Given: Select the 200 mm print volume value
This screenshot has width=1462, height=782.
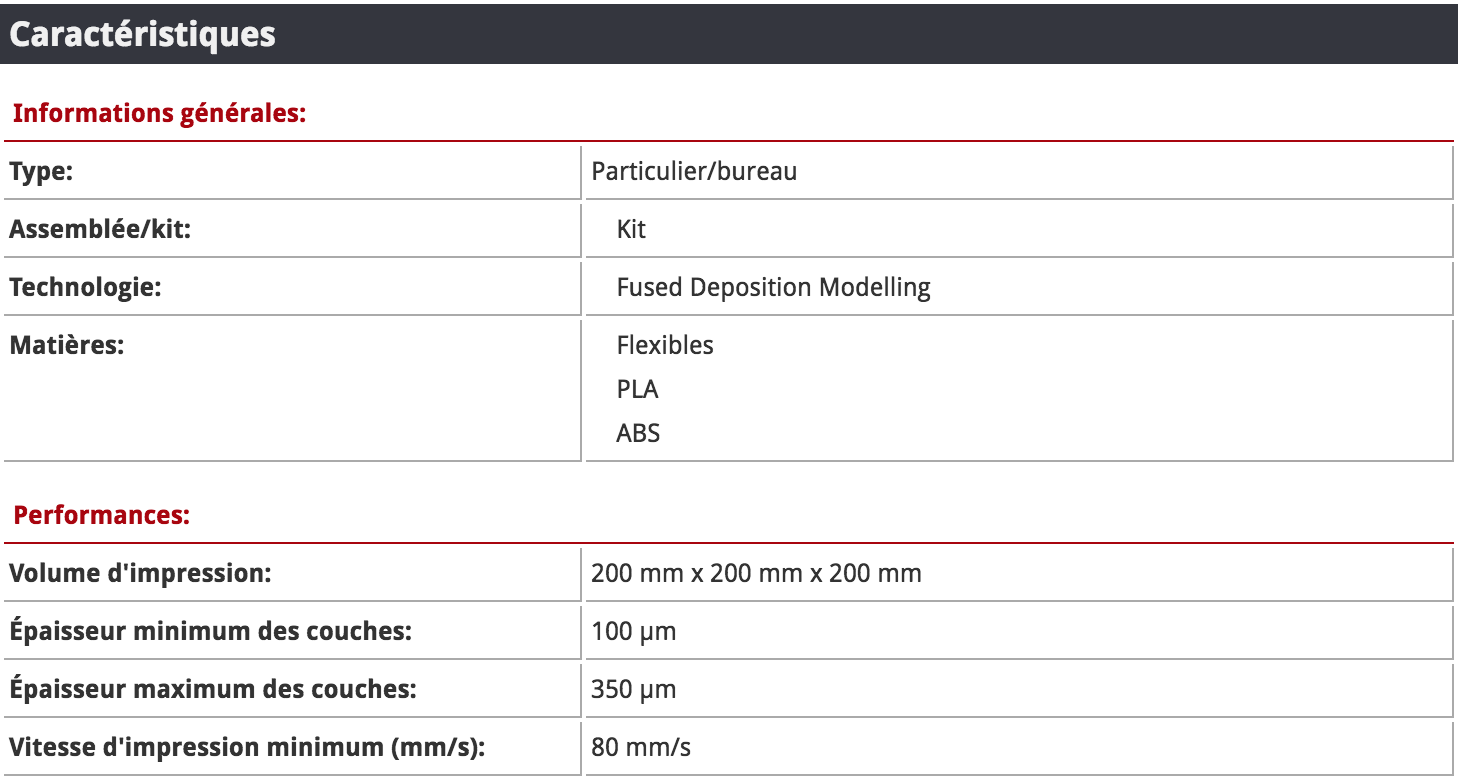Looking at the screenshot, I should coord(756,574).
